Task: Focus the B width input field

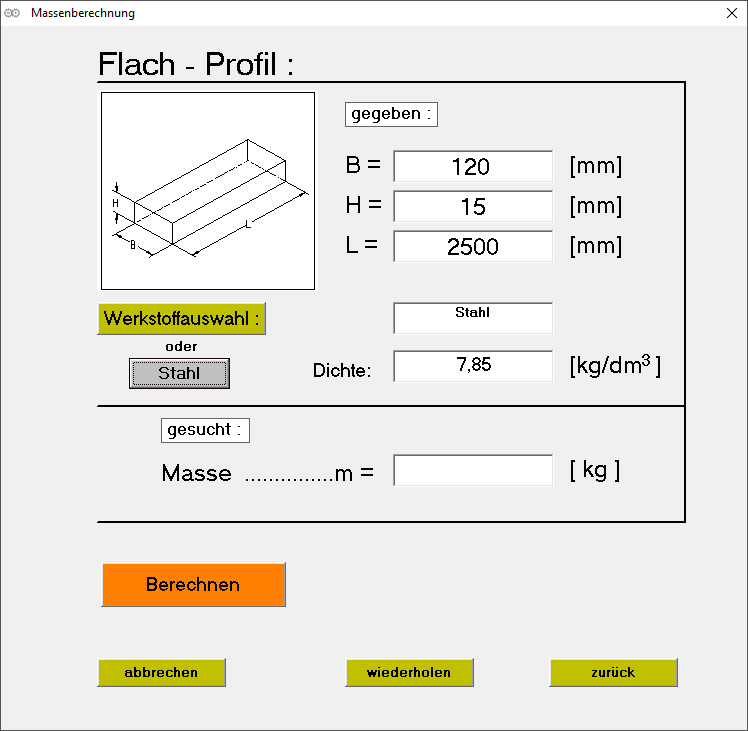Action: pyautogui.click(x=473, y=167)
